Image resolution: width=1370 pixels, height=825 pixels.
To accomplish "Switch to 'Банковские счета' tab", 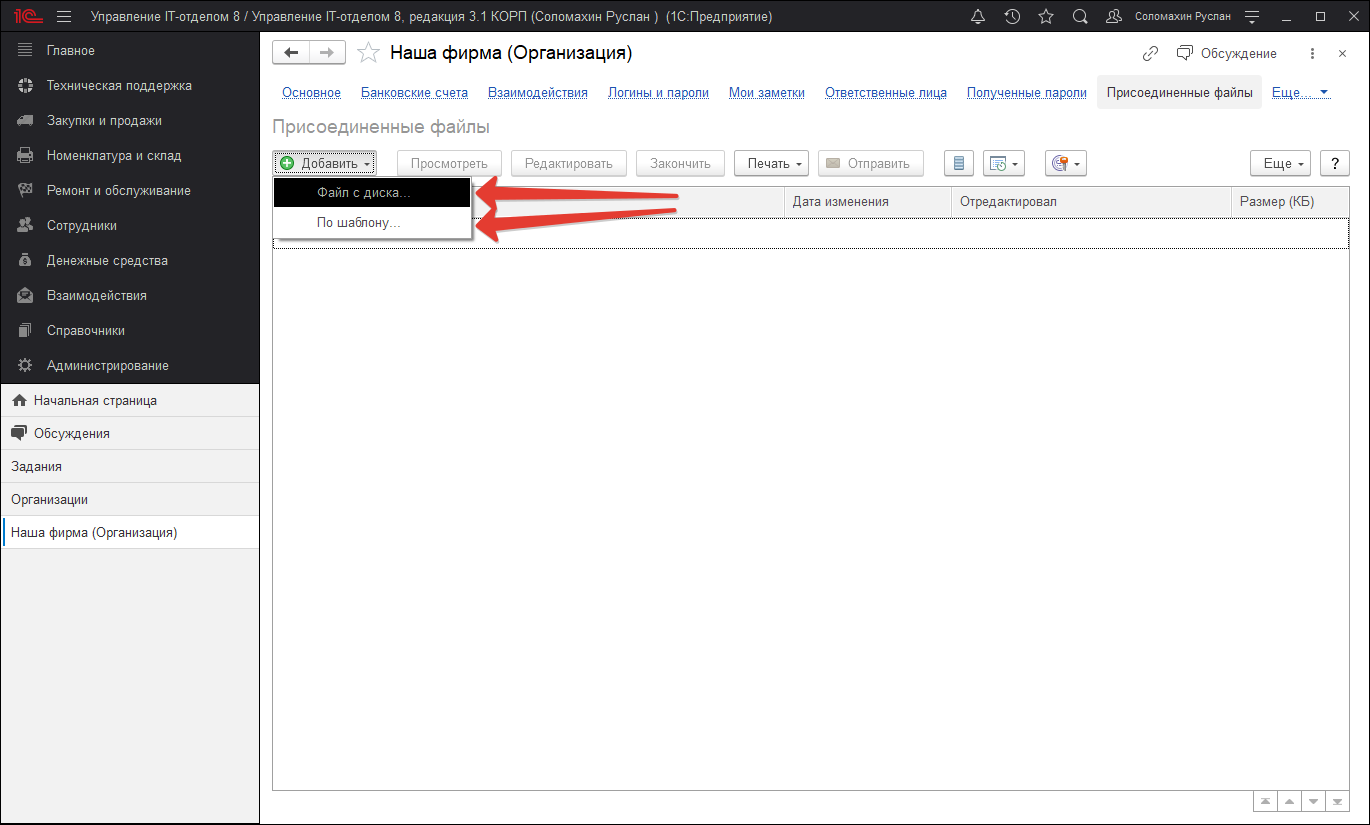I will 414,93.
